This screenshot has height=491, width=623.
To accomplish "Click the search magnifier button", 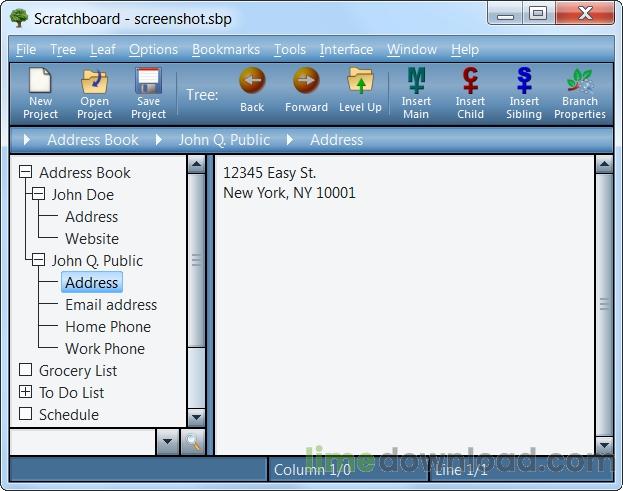I will (193, 441).
